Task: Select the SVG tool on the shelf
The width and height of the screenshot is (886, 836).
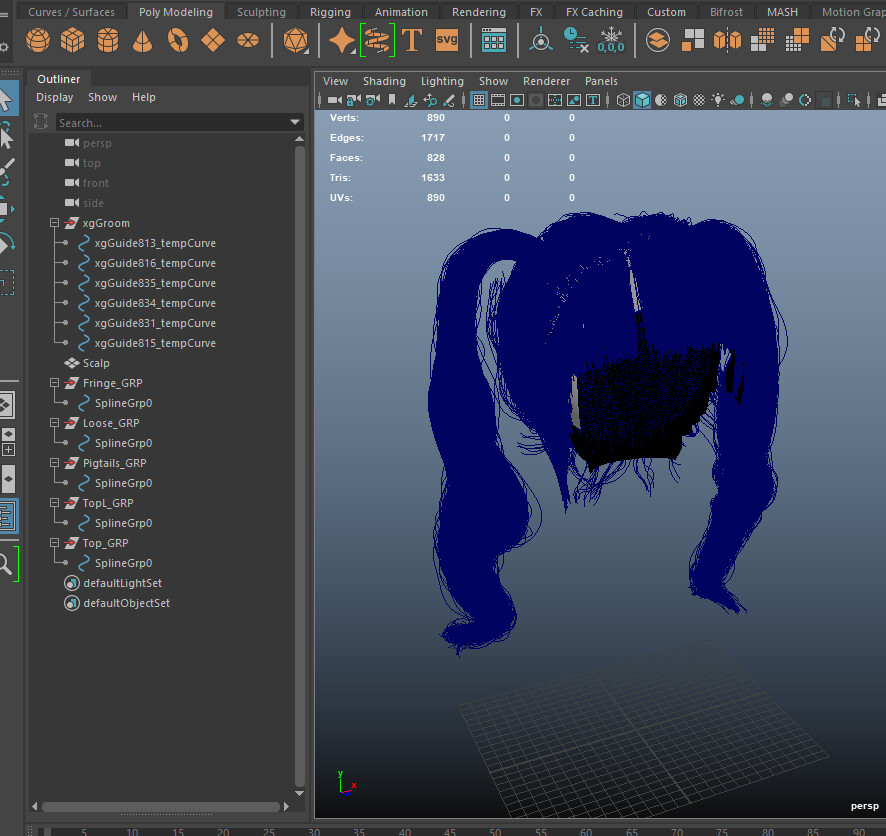Action: [446, 40]
